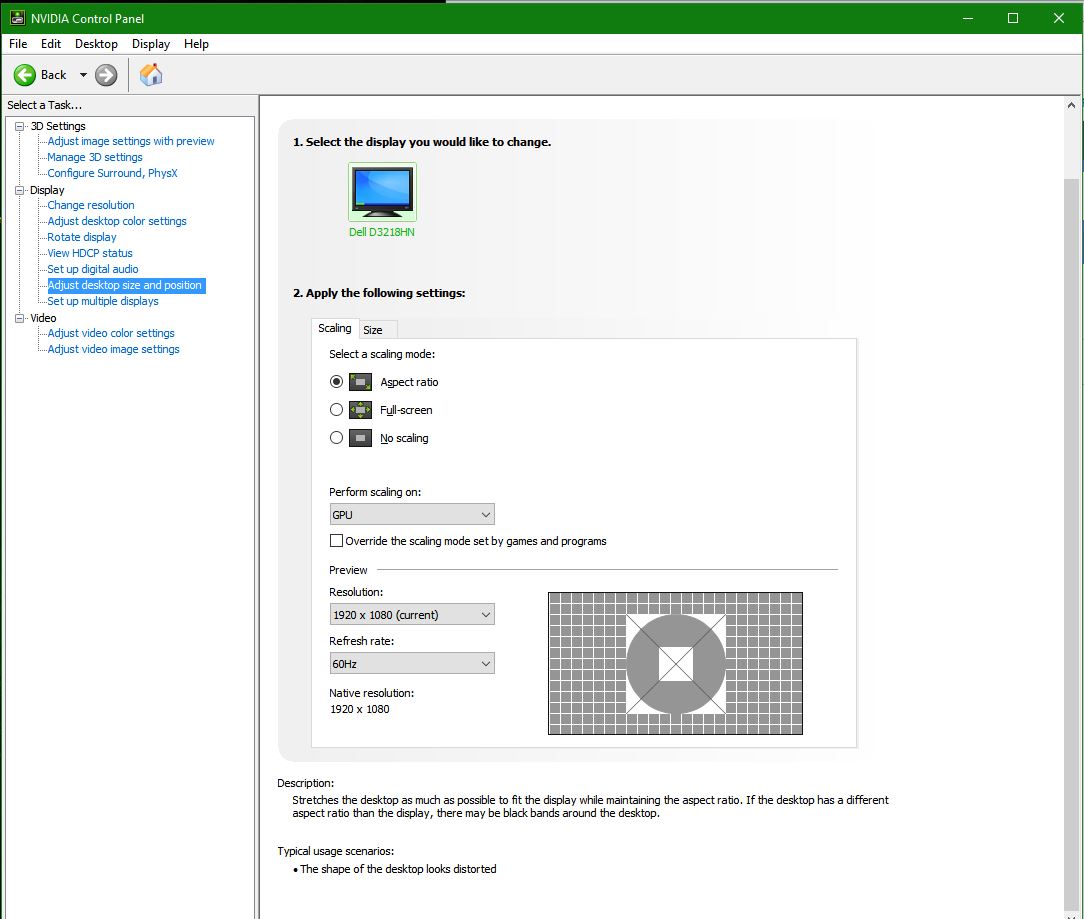Click the Aspect ratio scaling mode icon
Screen dimensions: 1084x919
point(360,382)
